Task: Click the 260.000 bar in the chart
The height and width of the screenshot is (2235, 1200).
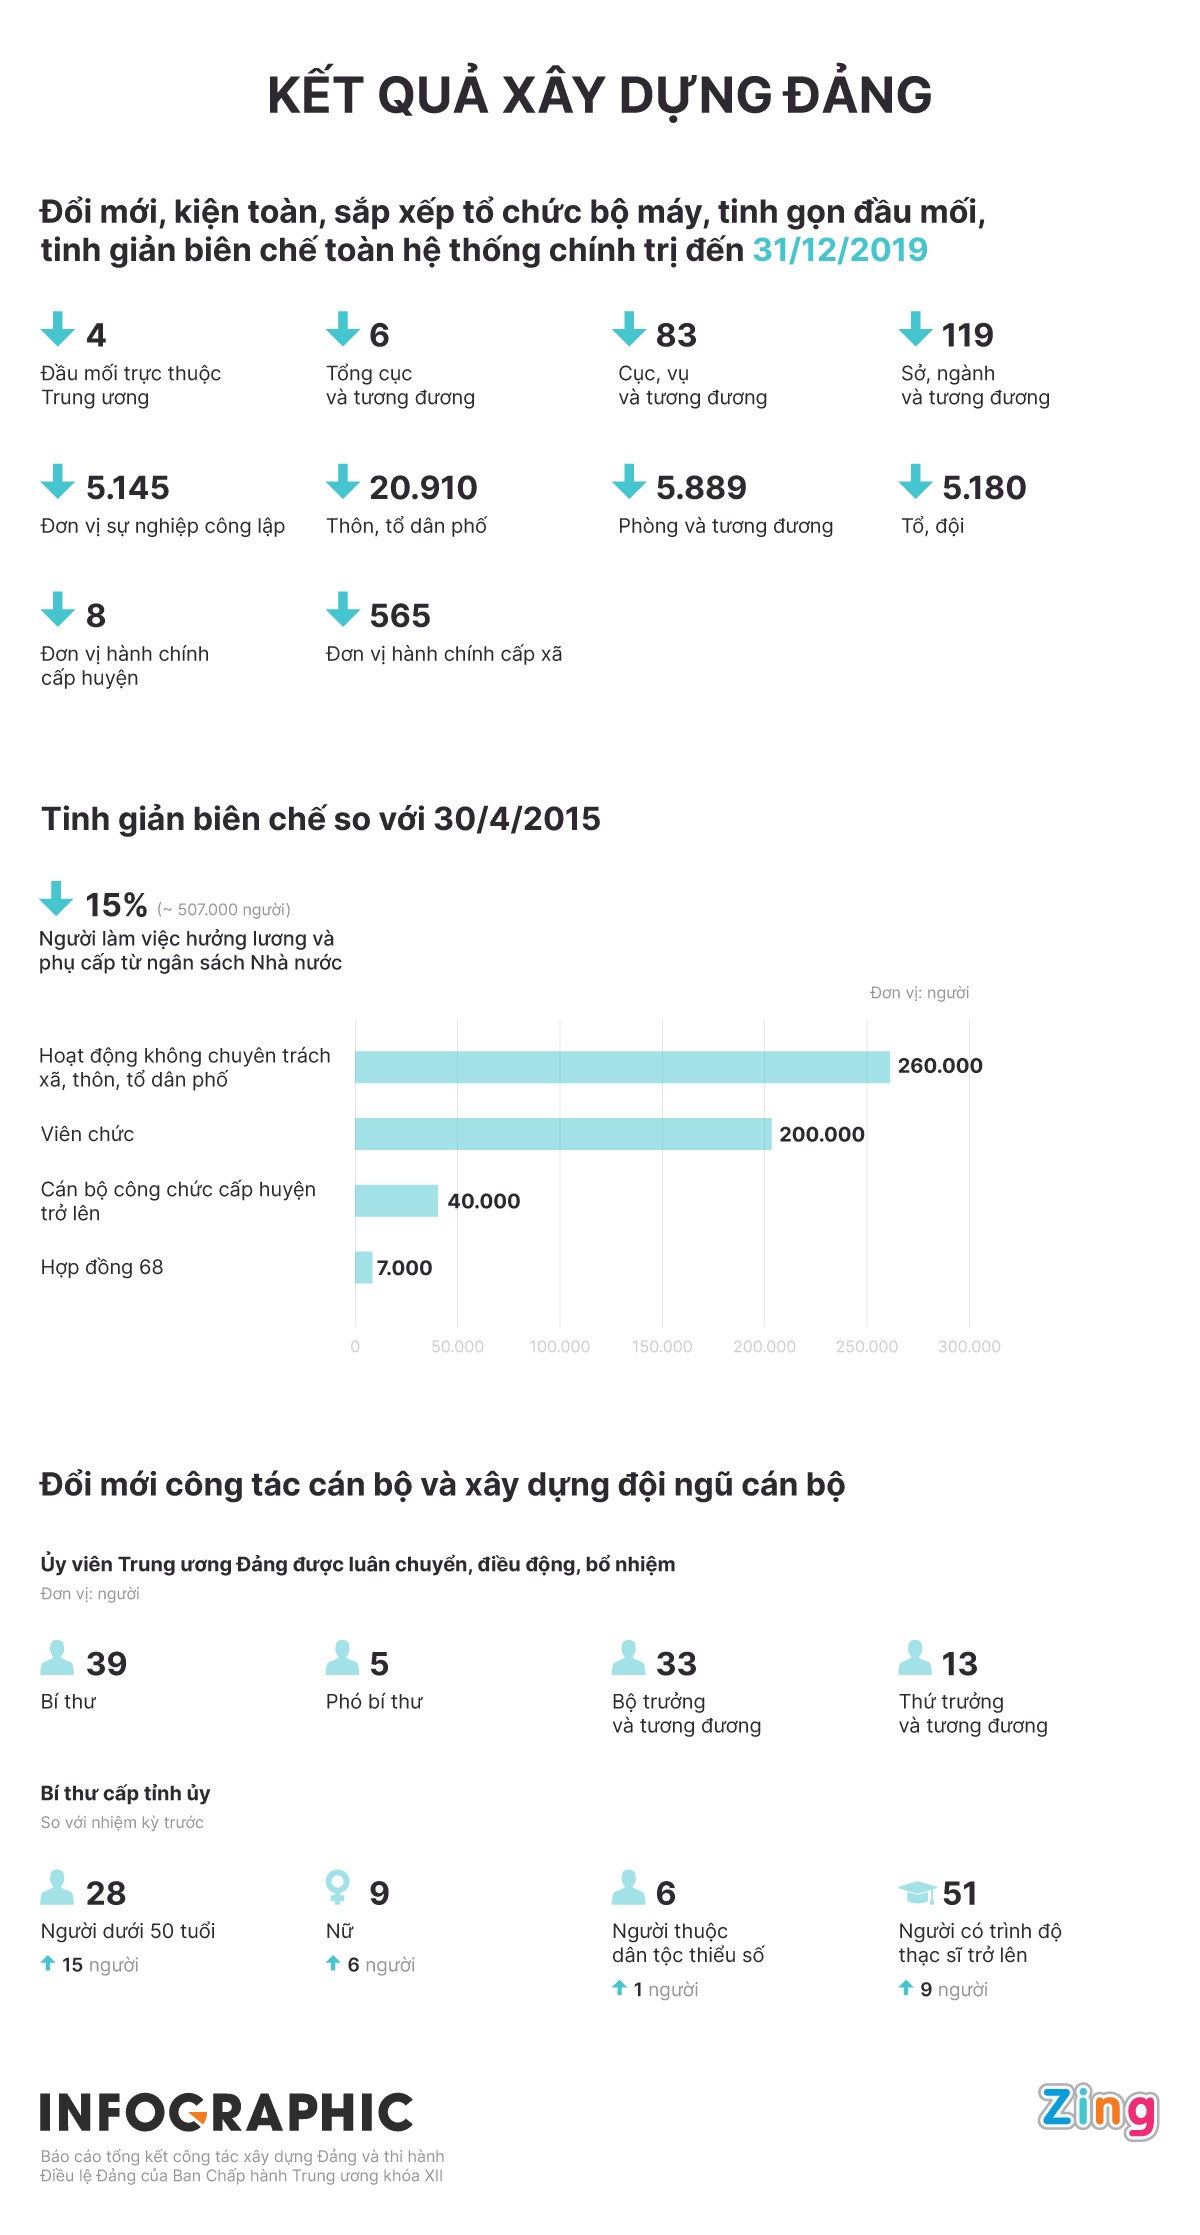Action: (x=622, y=1067)
